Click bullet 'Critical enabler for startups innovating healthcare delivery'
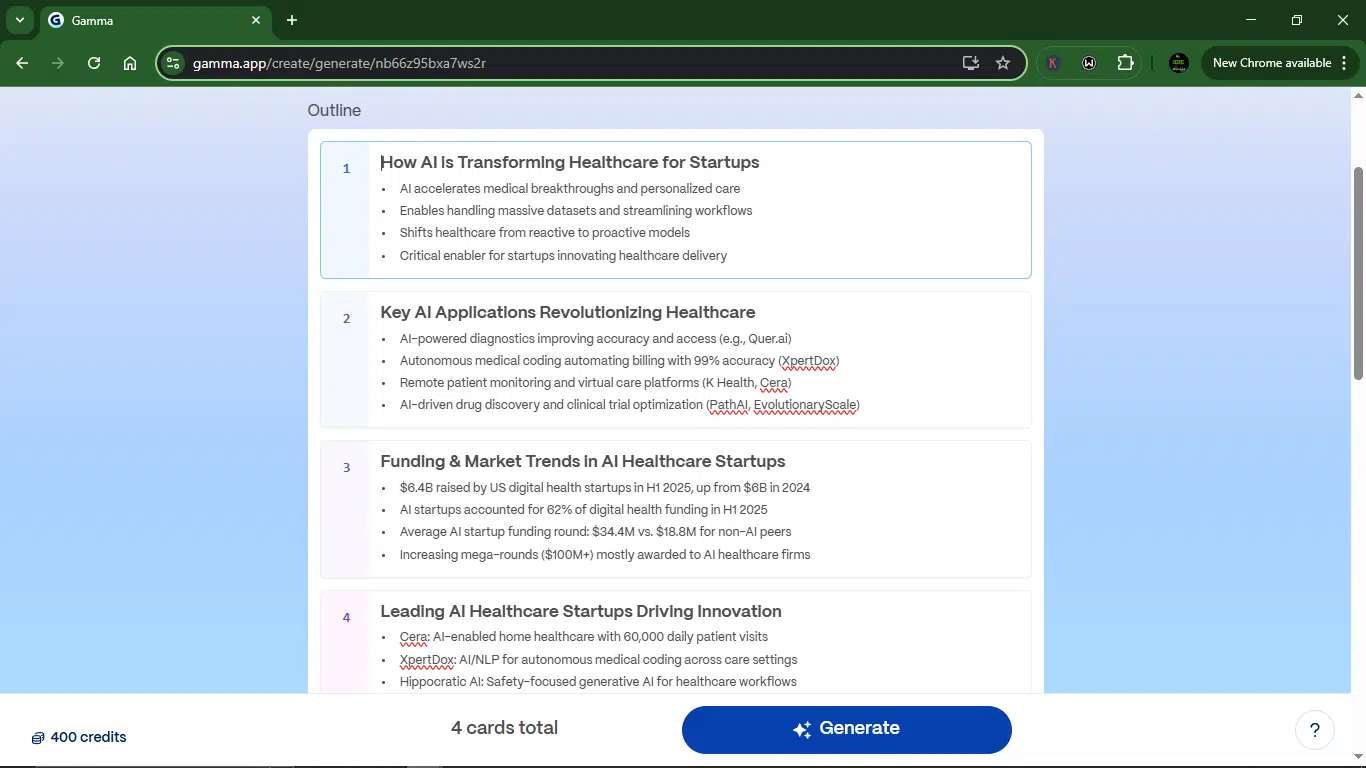 coord(563,256)
